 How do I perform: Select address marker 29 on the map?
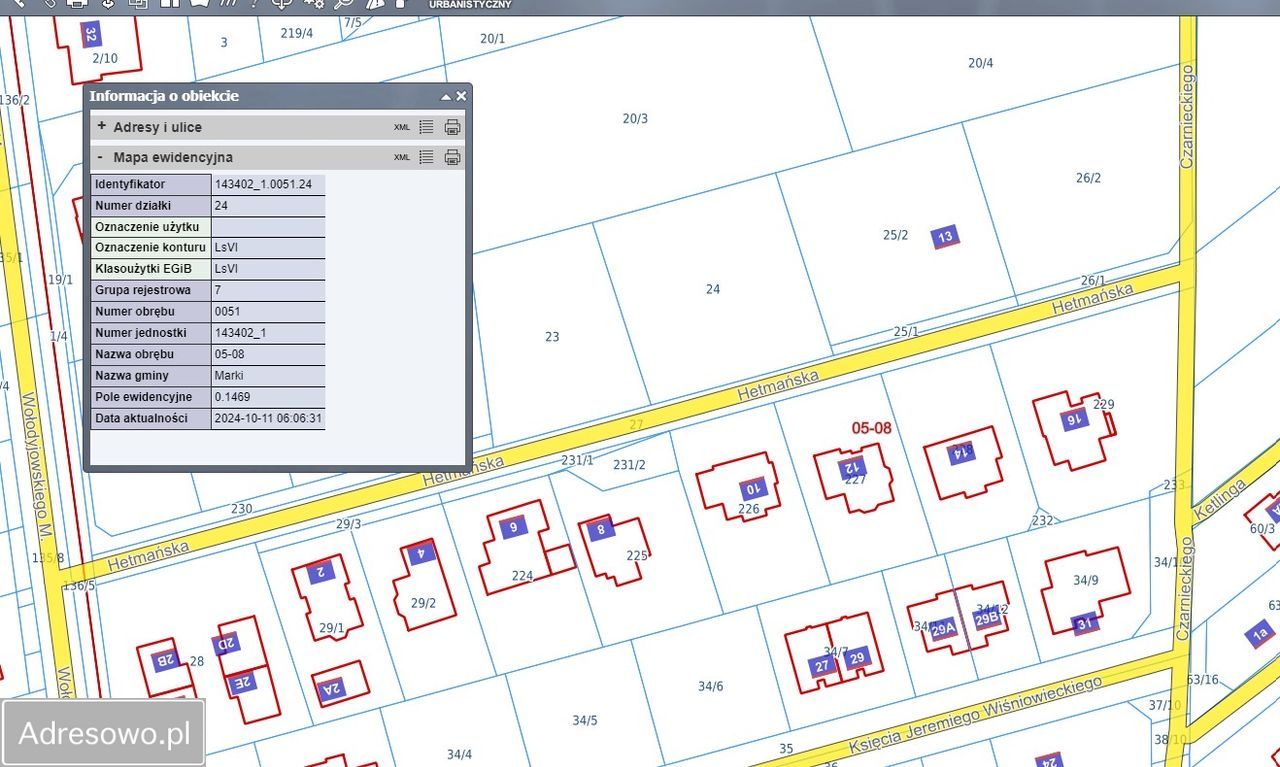point(857,659)
